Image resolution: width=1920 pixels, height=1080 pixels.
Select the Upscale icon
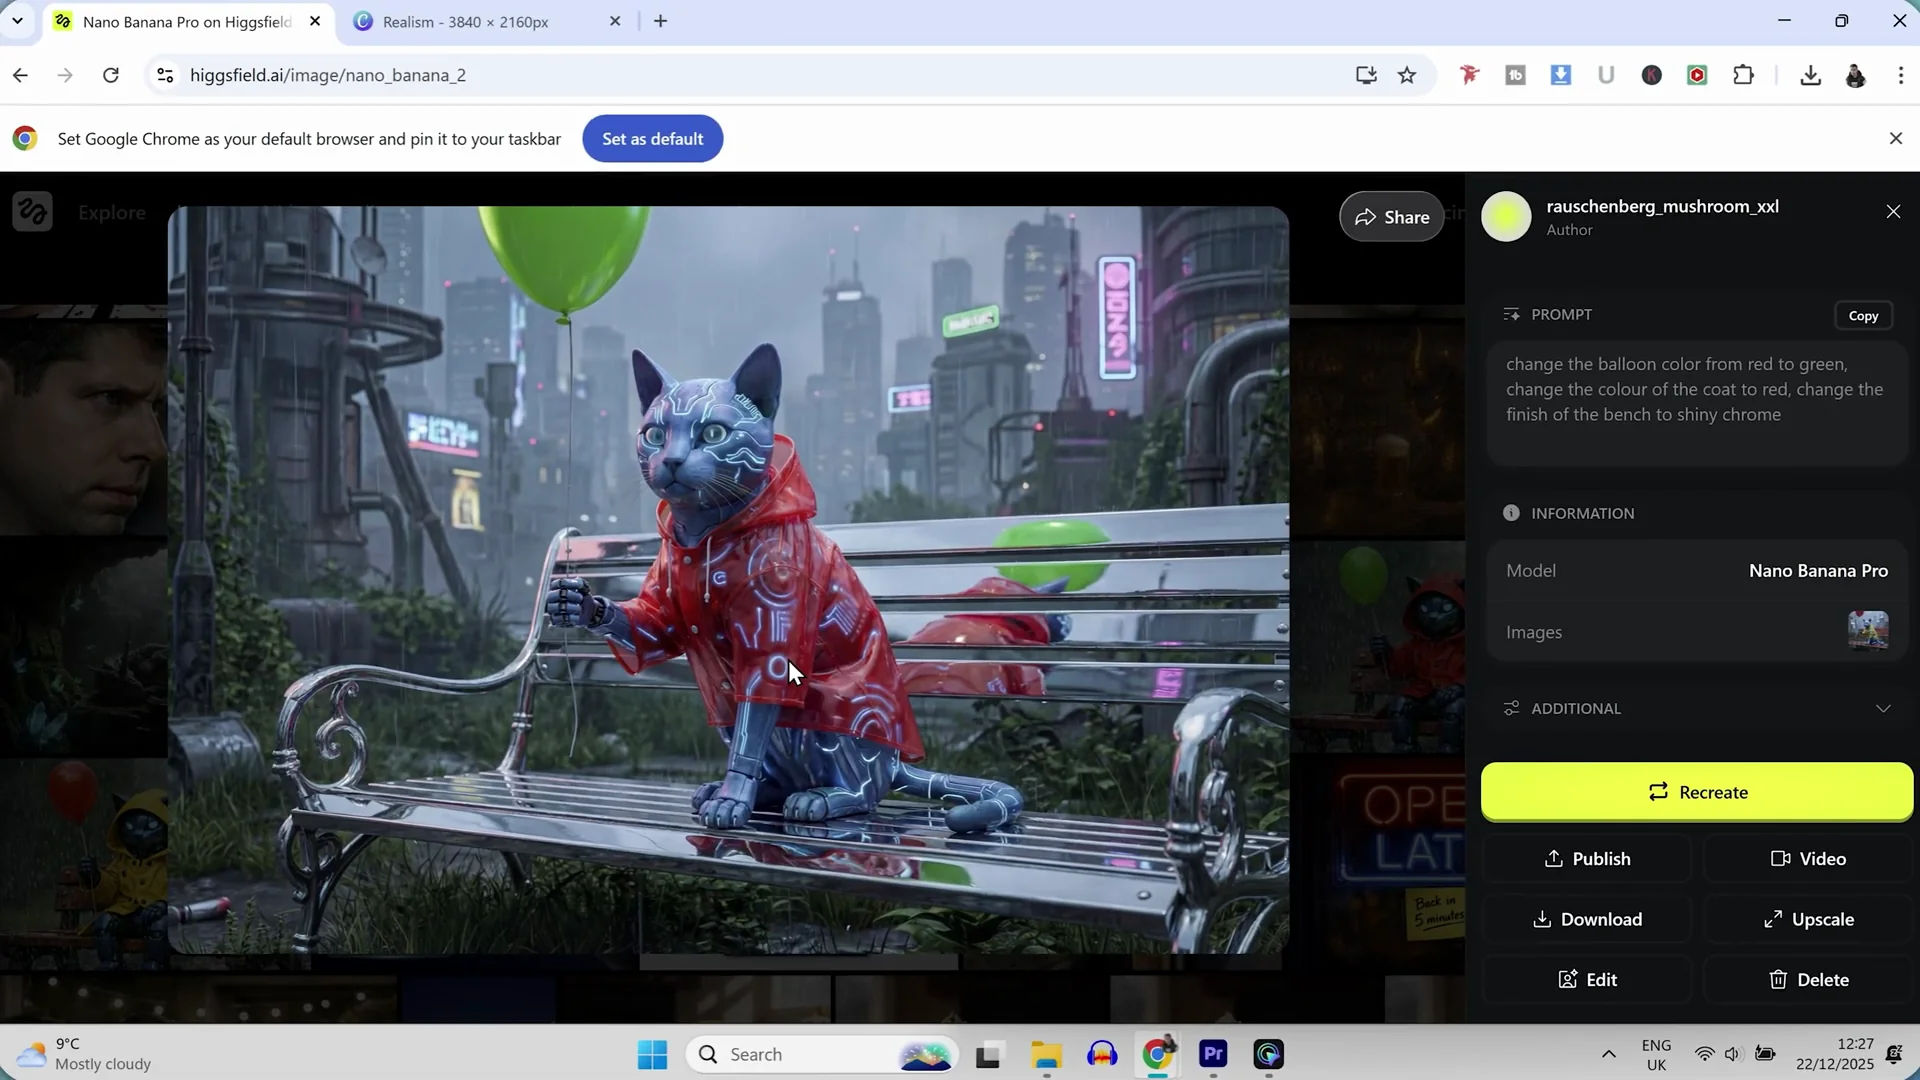(x=1806, y=919)
